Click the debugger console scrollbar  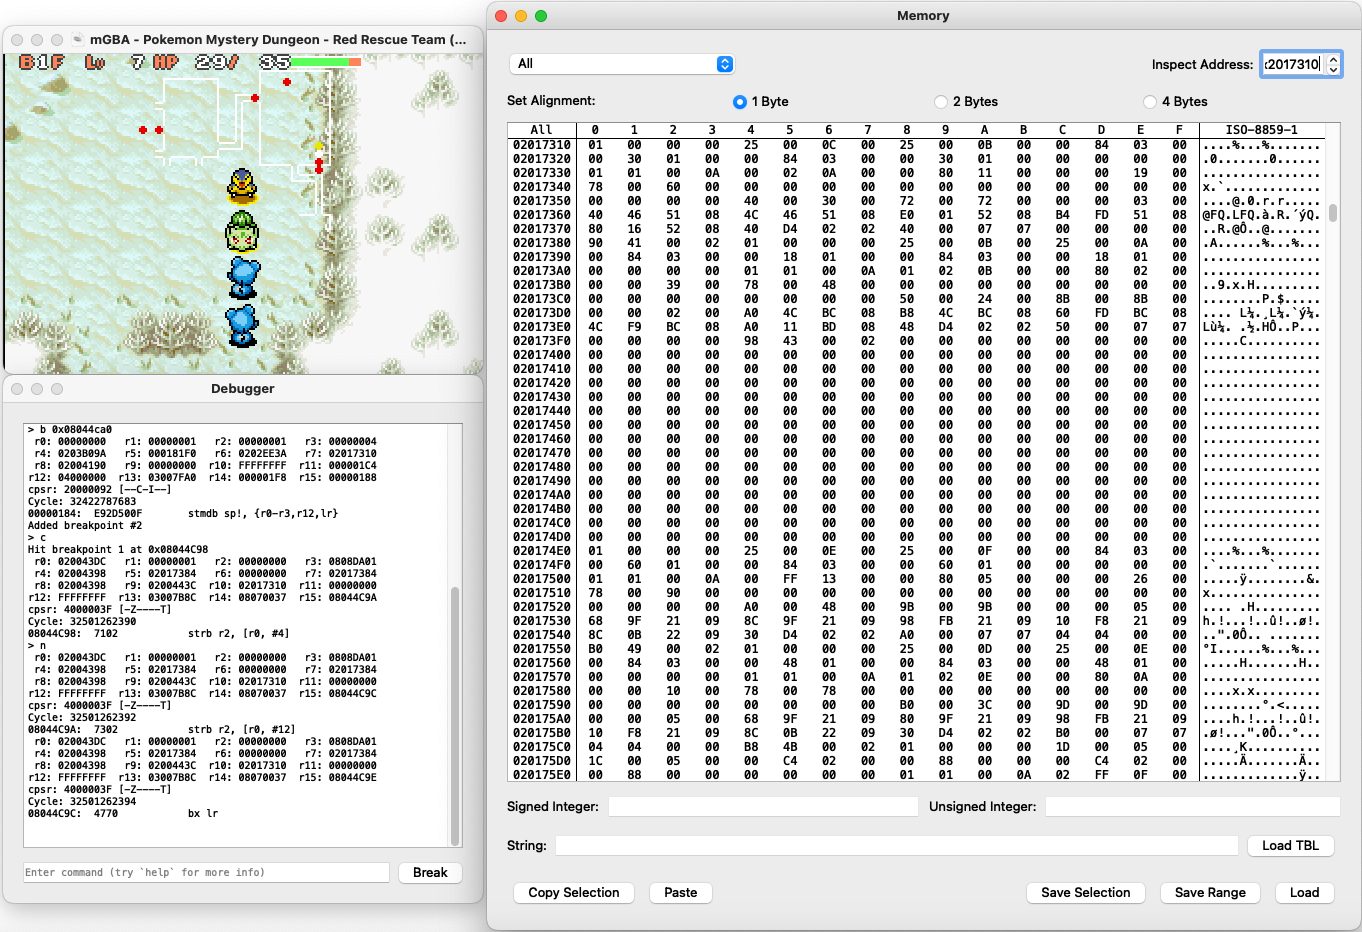point(456,715)
